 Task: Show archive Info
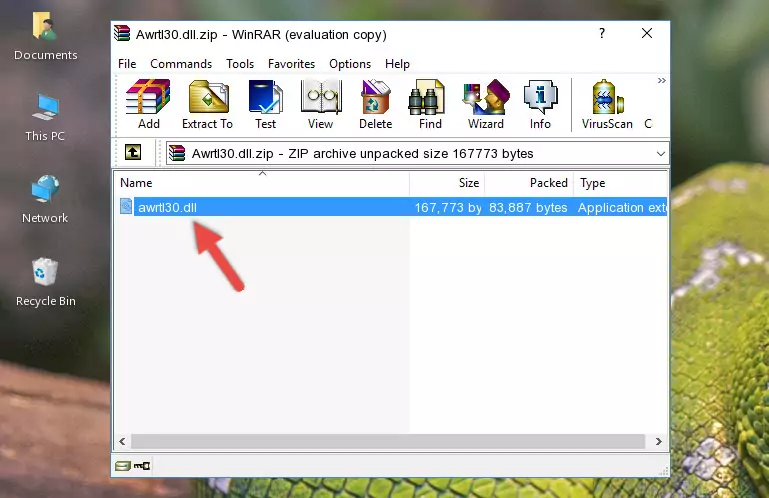[x=540, y=104]
